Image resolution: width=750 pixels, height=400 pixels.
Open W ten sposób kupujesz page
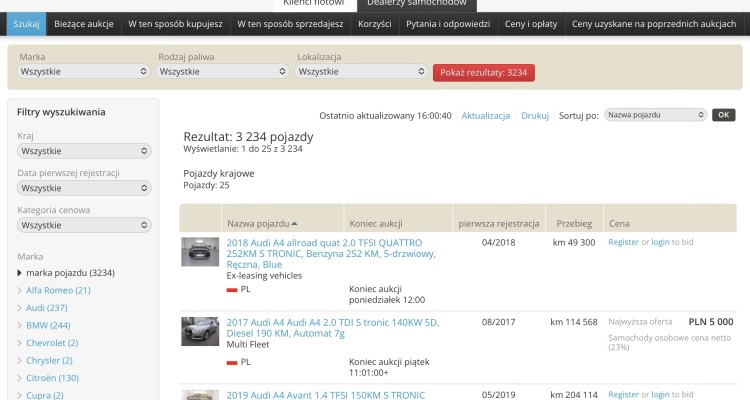[x=175, y=24]
